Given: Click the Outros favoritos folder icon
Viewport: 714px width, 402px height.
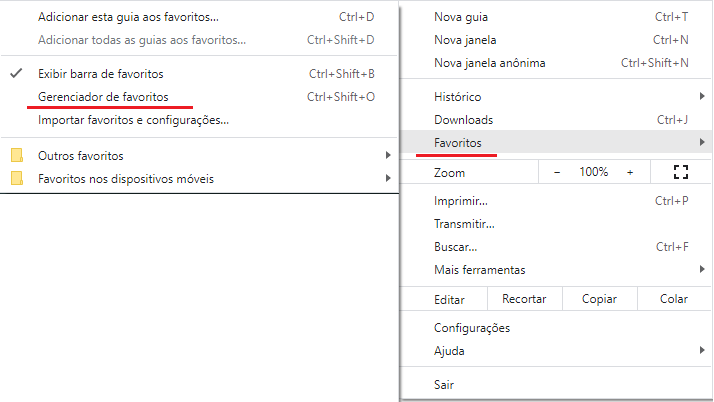Looking at the screenshot, I should tap(17, 155).
